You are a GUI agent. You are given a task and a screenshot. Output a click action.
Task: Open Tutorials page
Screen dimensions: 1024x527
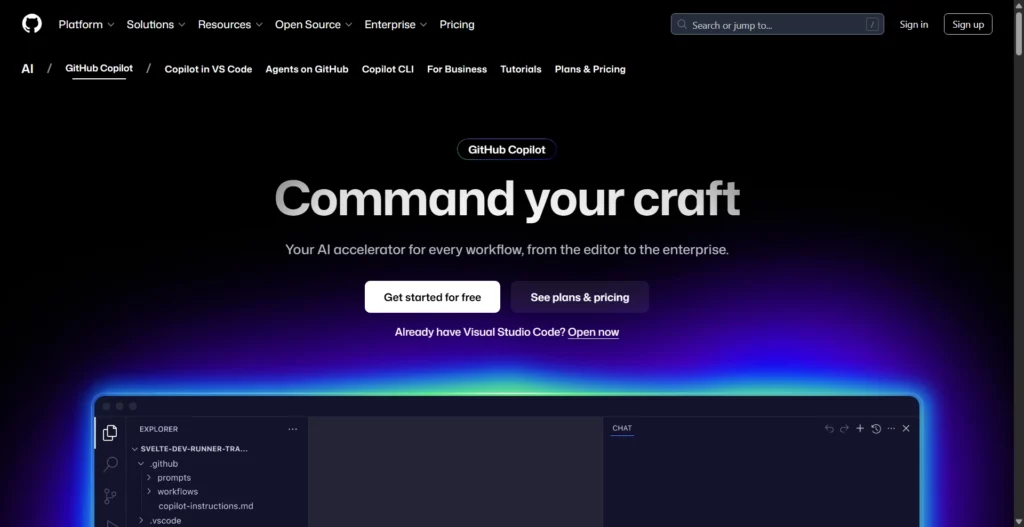point(520,69)
